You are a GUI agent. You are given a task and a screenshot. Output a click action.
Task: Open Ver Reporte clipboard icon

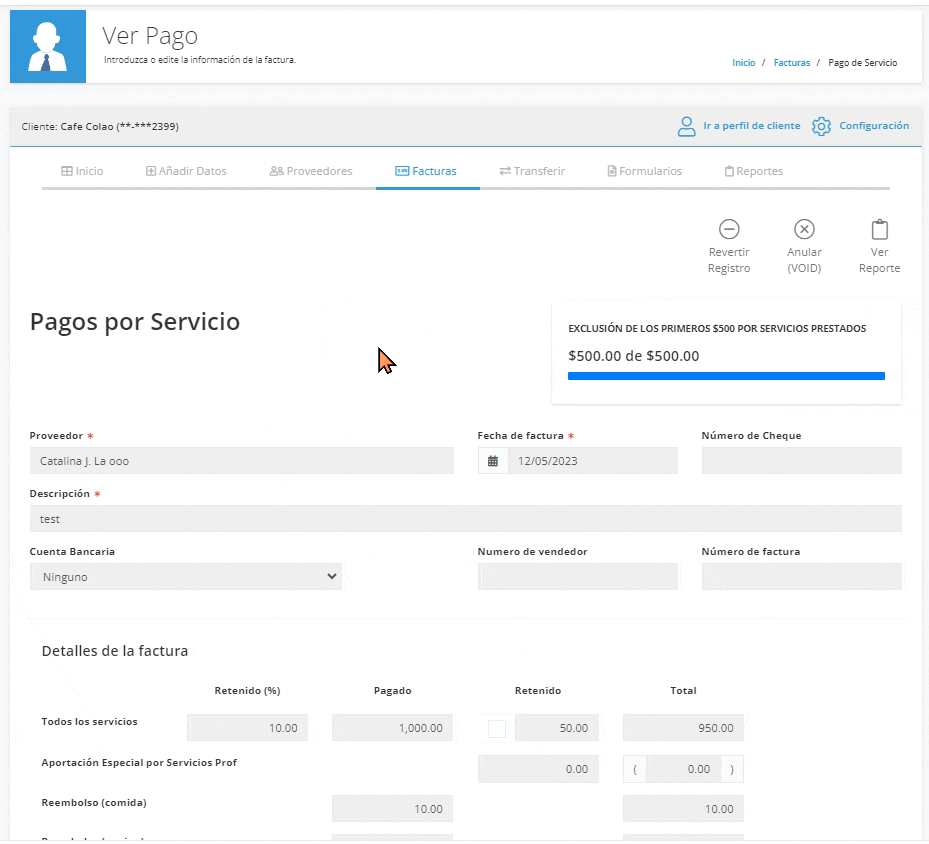tap(879, 229)
